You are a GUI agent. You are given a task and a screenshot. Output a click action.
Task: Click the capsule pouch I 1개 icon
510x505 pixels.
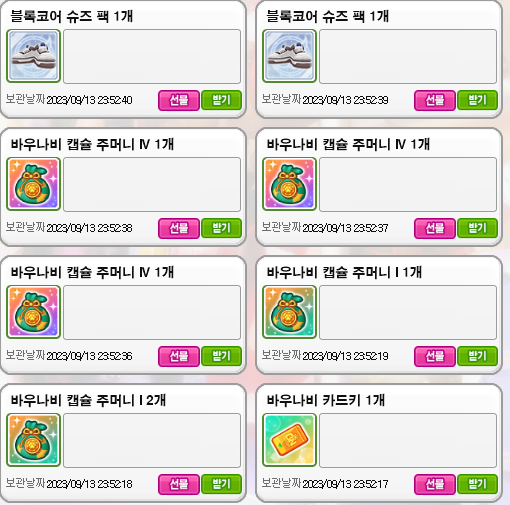289,312
